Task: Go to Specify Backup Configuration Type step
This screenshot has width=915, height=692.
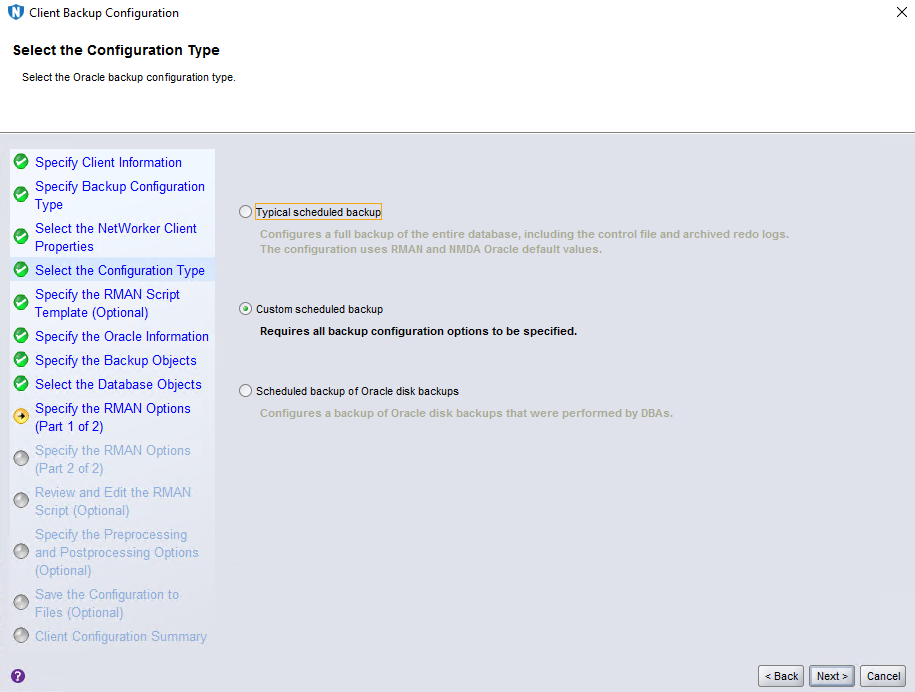Action: coord(119,195)
